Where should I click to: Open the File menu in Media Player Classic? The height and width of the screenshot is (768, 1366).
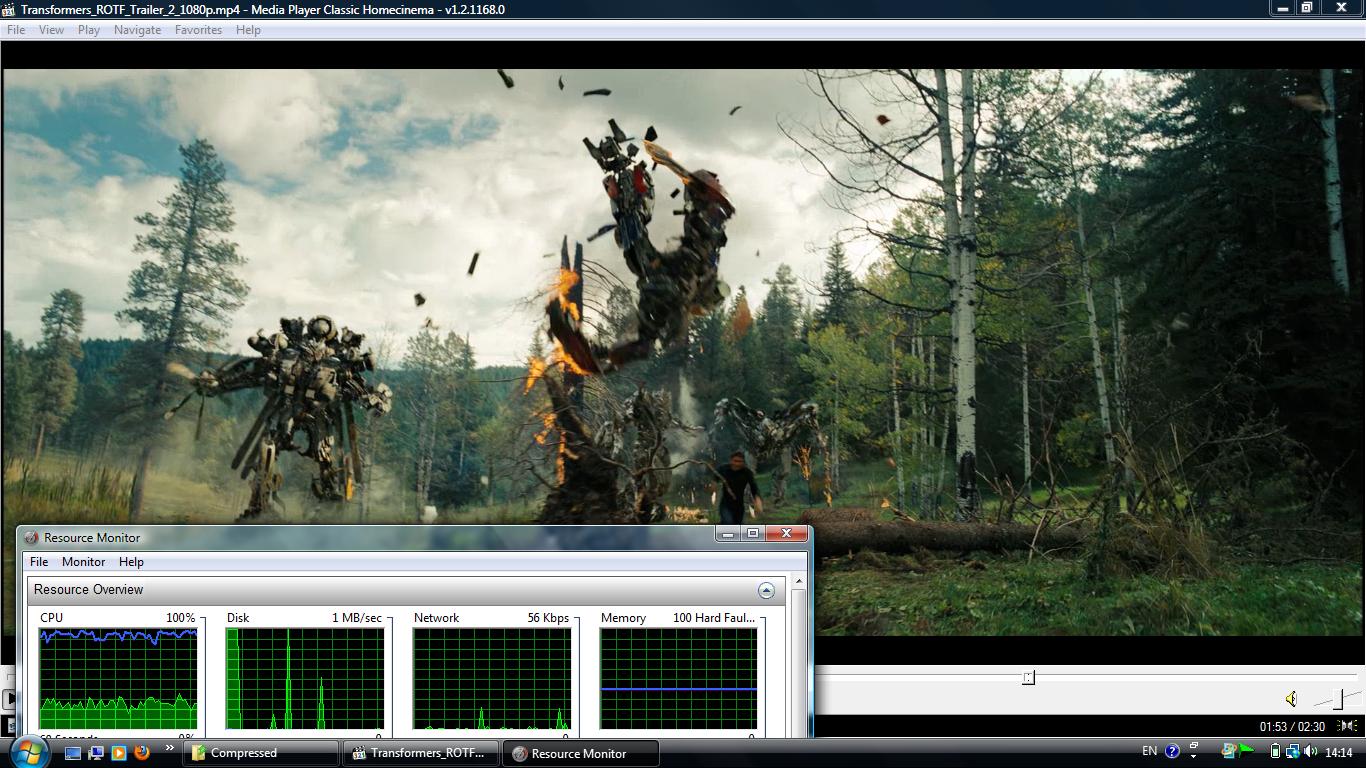pos(16,30)
